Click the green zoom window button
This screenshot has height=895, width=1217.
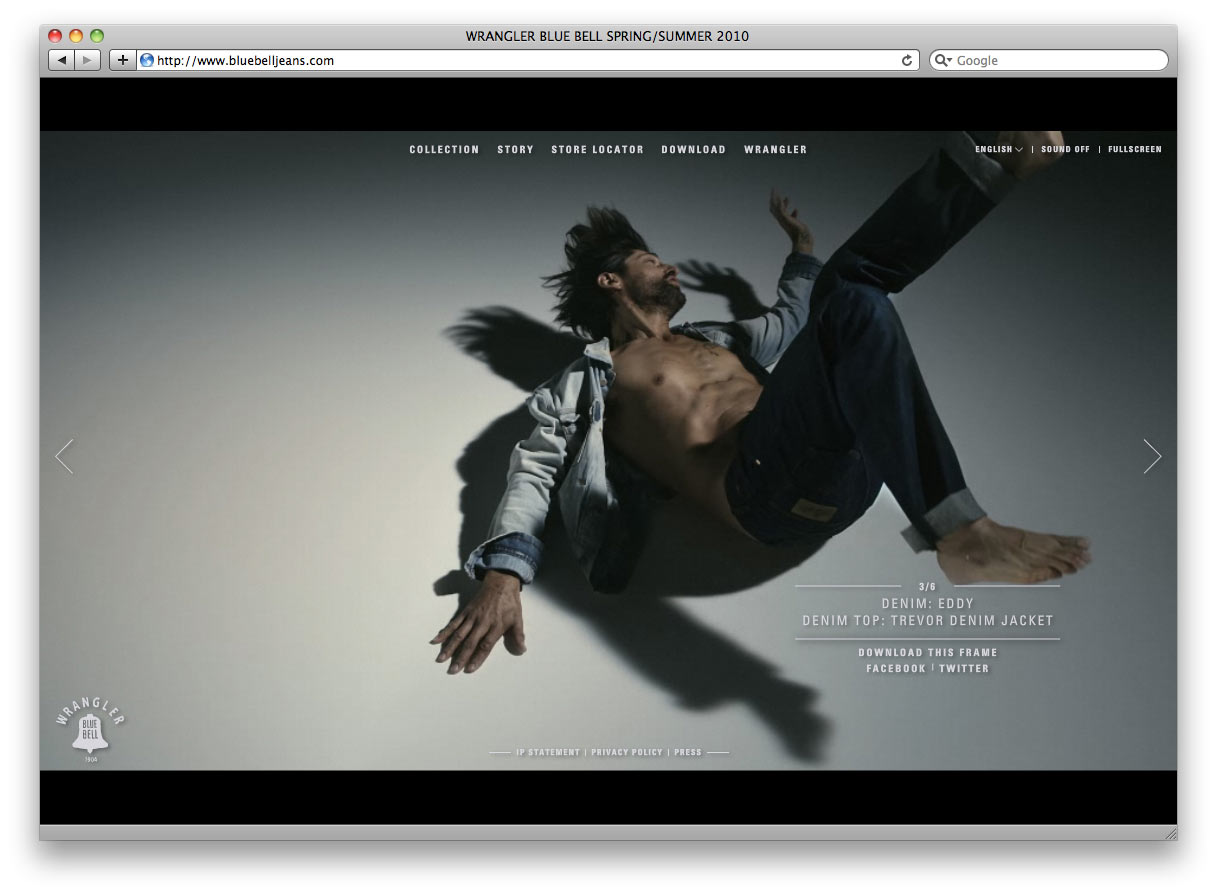tap(97, 36)
